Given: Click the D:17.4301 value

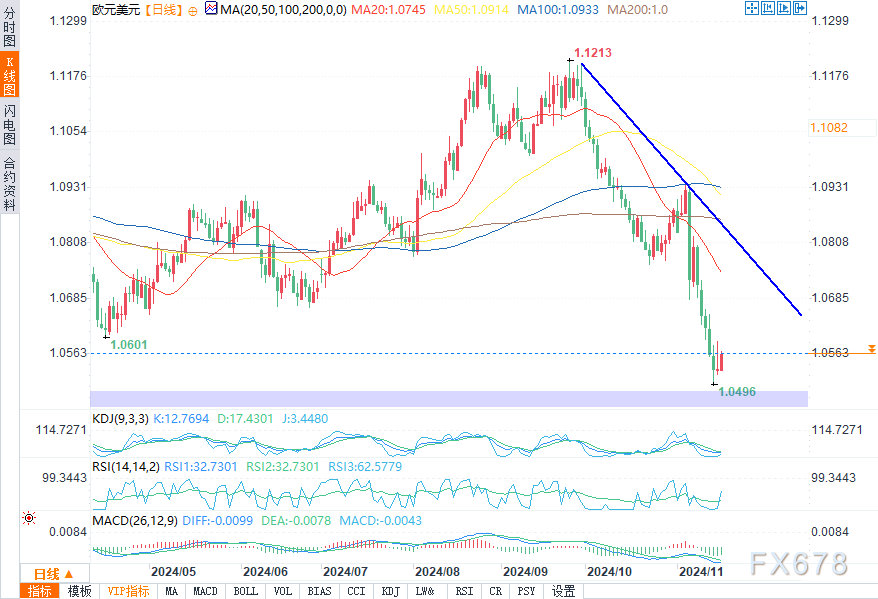Looking at the screenshot, I should (x=245, y=419).
